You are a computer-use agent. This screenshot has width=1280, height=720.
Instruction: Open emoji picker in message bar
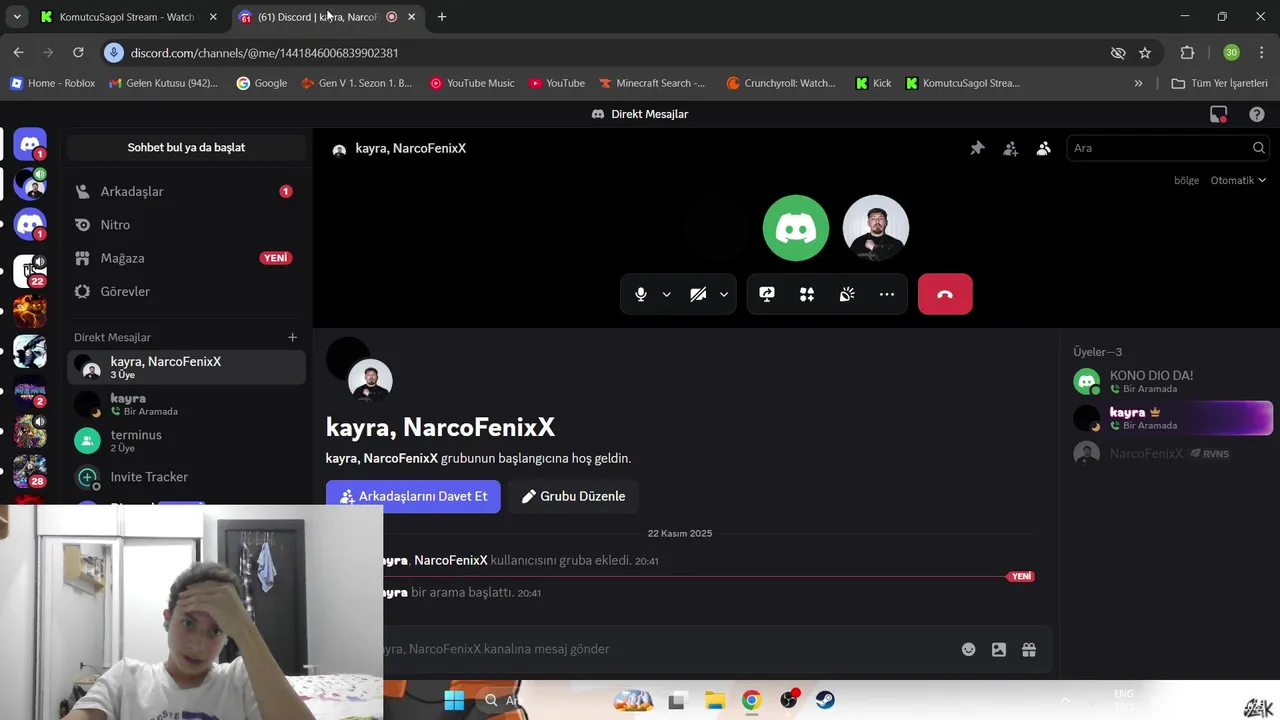point(968,649)
